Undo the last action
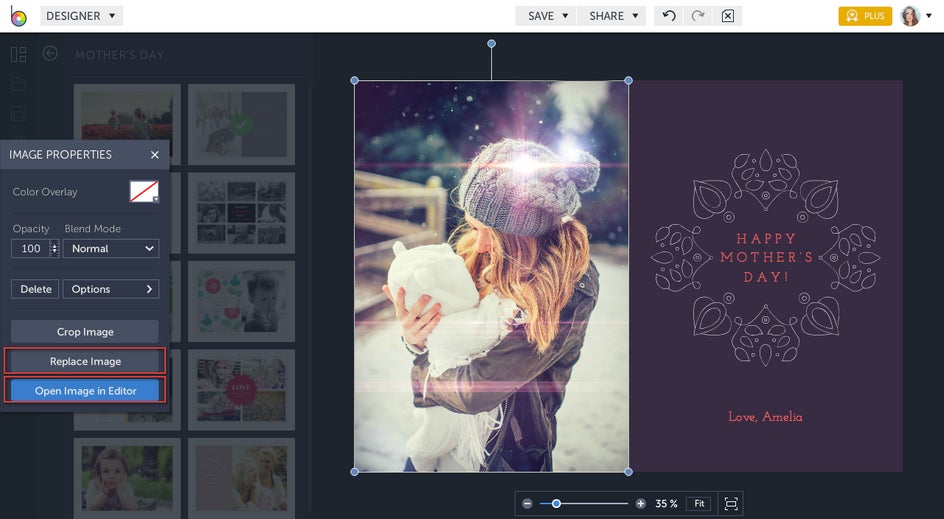The image size is (944, 519). [669, 16]
